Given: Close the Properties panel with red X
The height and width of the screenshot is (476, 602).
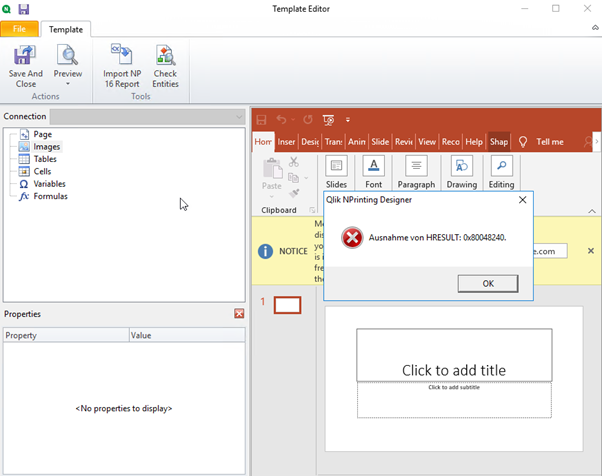Looking at the screenshot, I should point(239,314).
